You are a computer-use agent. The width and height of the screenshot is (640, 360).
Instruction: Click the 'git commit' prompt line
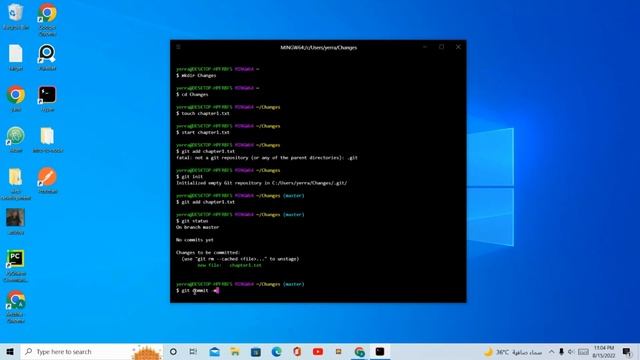[198, 291]
